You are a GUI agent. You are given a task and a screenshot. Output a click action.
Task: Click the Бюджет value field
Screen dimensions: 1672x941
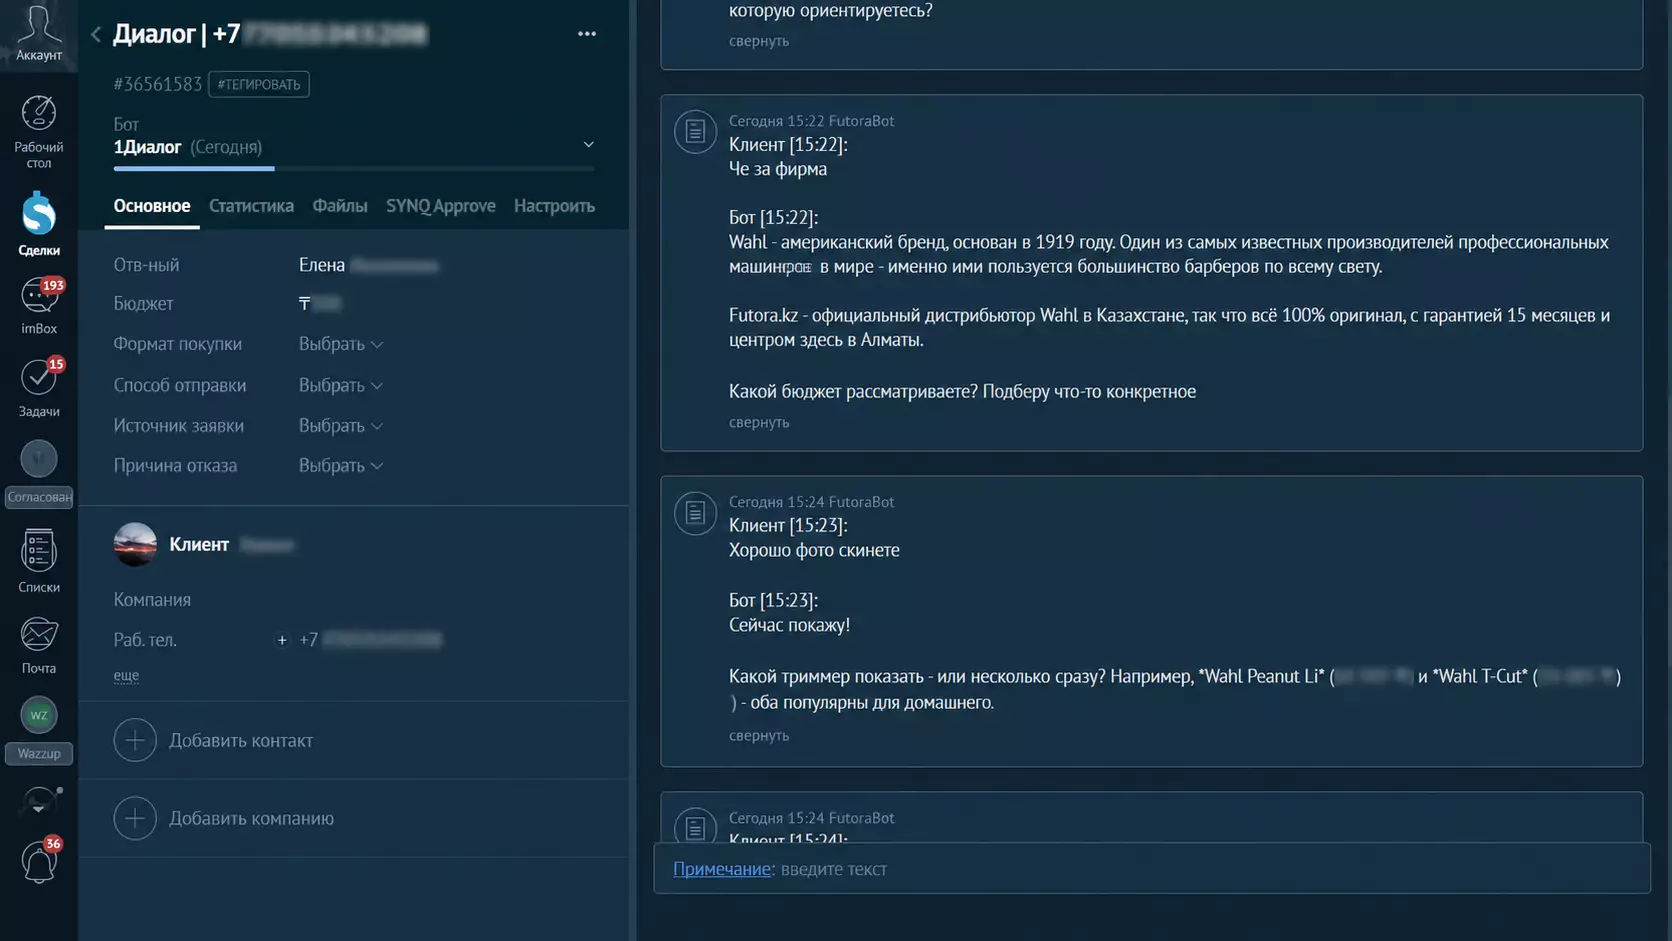(321, 303)
